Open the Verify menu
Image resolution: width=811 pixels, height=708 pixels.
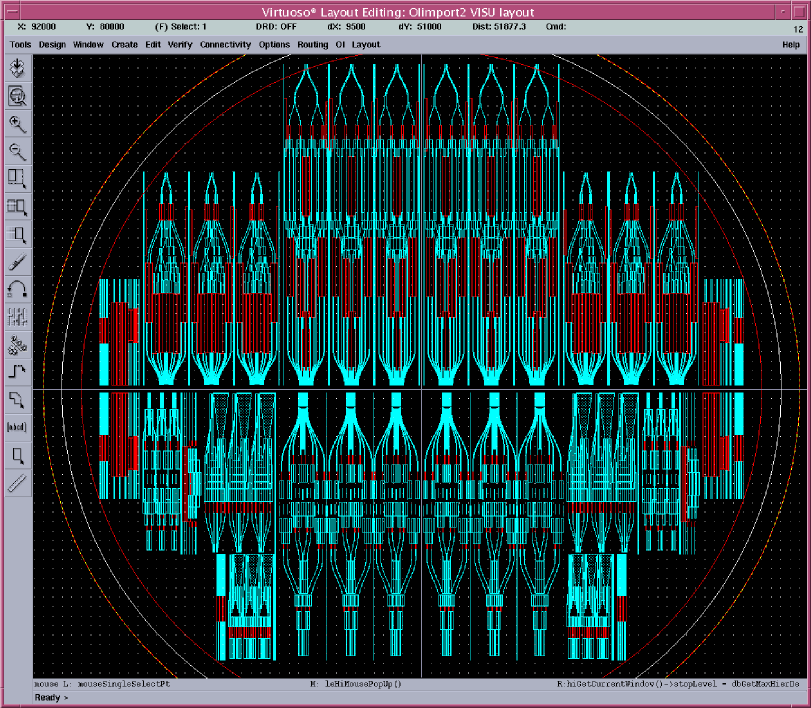click(180, 45)
